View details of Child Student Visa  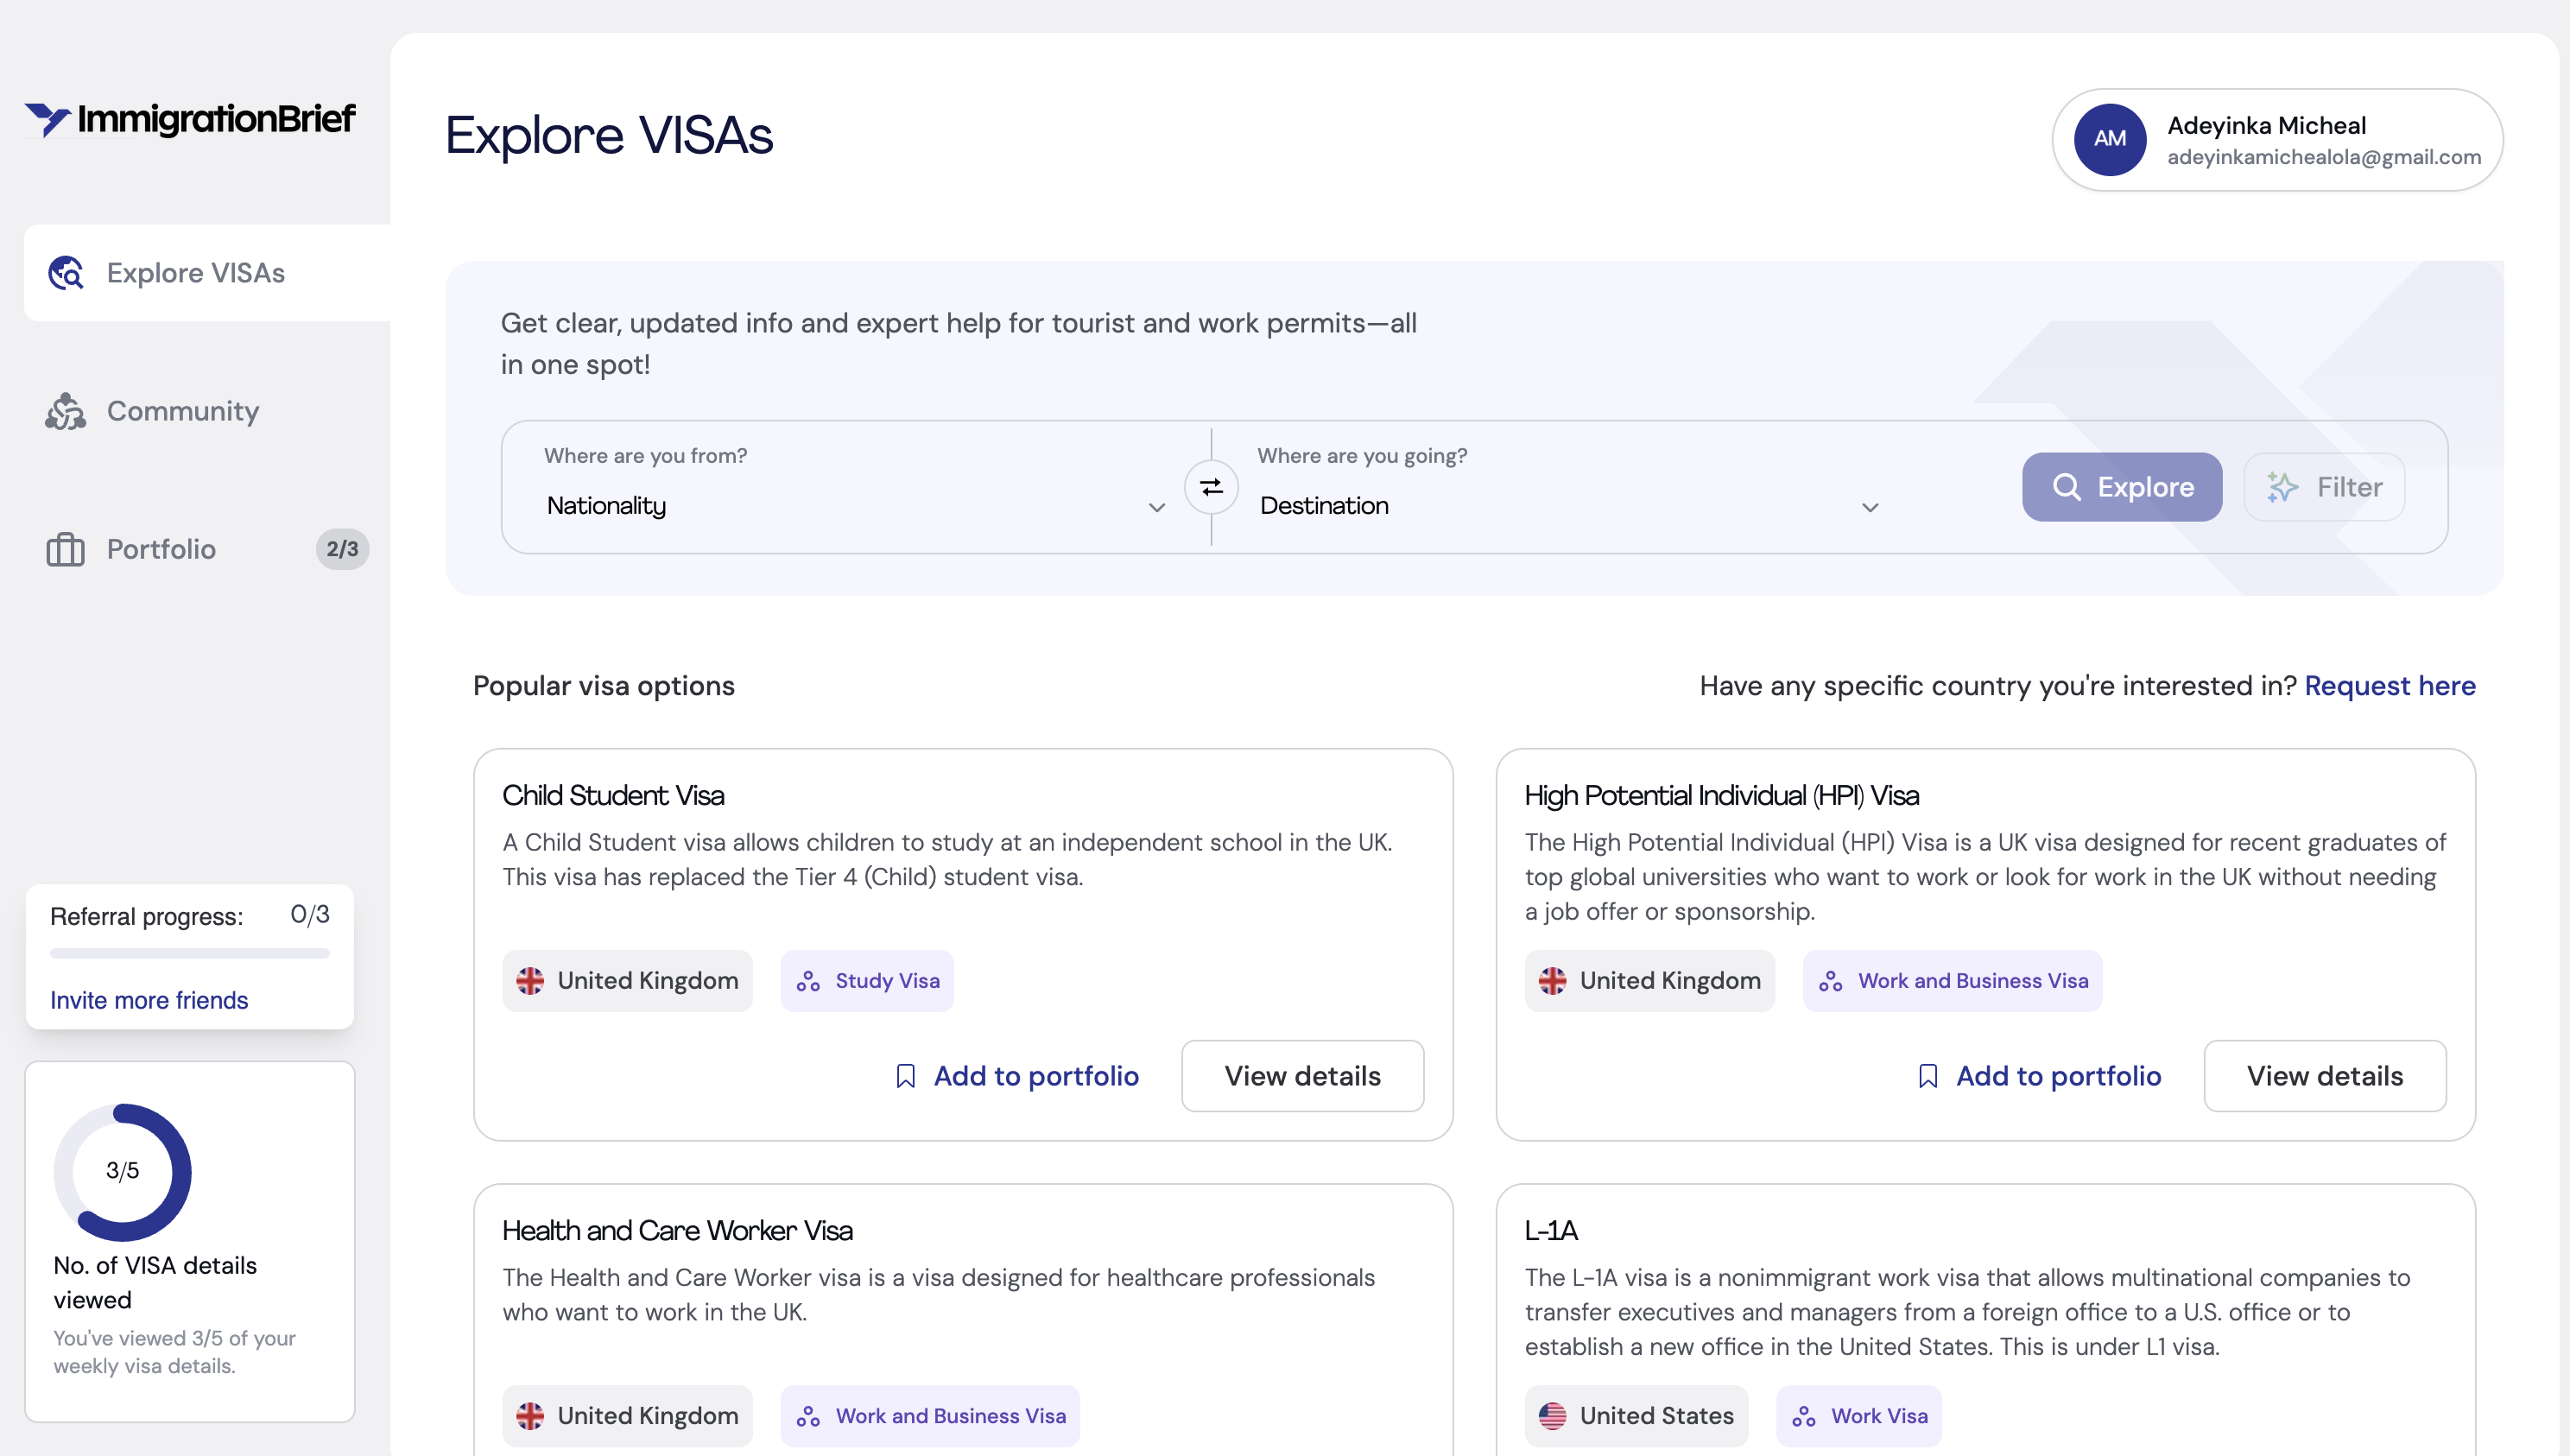click(1302, 1076)
